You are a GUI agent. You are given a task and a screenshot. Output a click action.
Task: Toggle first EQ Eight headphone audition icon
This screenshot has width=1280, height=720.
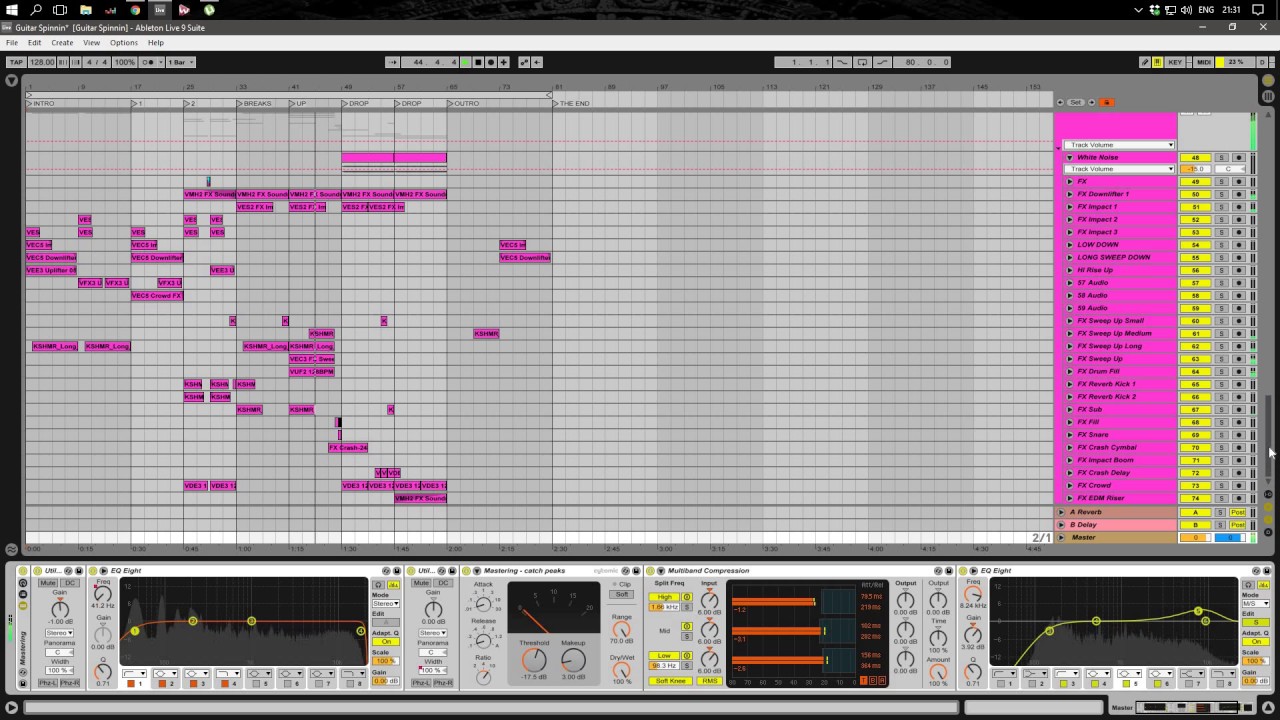(x=378, y=584)
